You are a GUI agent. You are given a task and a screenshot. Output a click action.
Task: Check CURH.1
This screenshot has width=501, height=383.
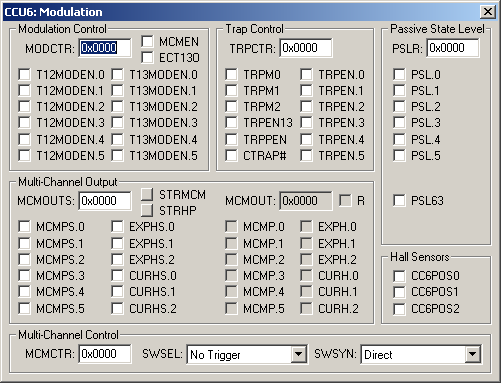tap(306, 292)
